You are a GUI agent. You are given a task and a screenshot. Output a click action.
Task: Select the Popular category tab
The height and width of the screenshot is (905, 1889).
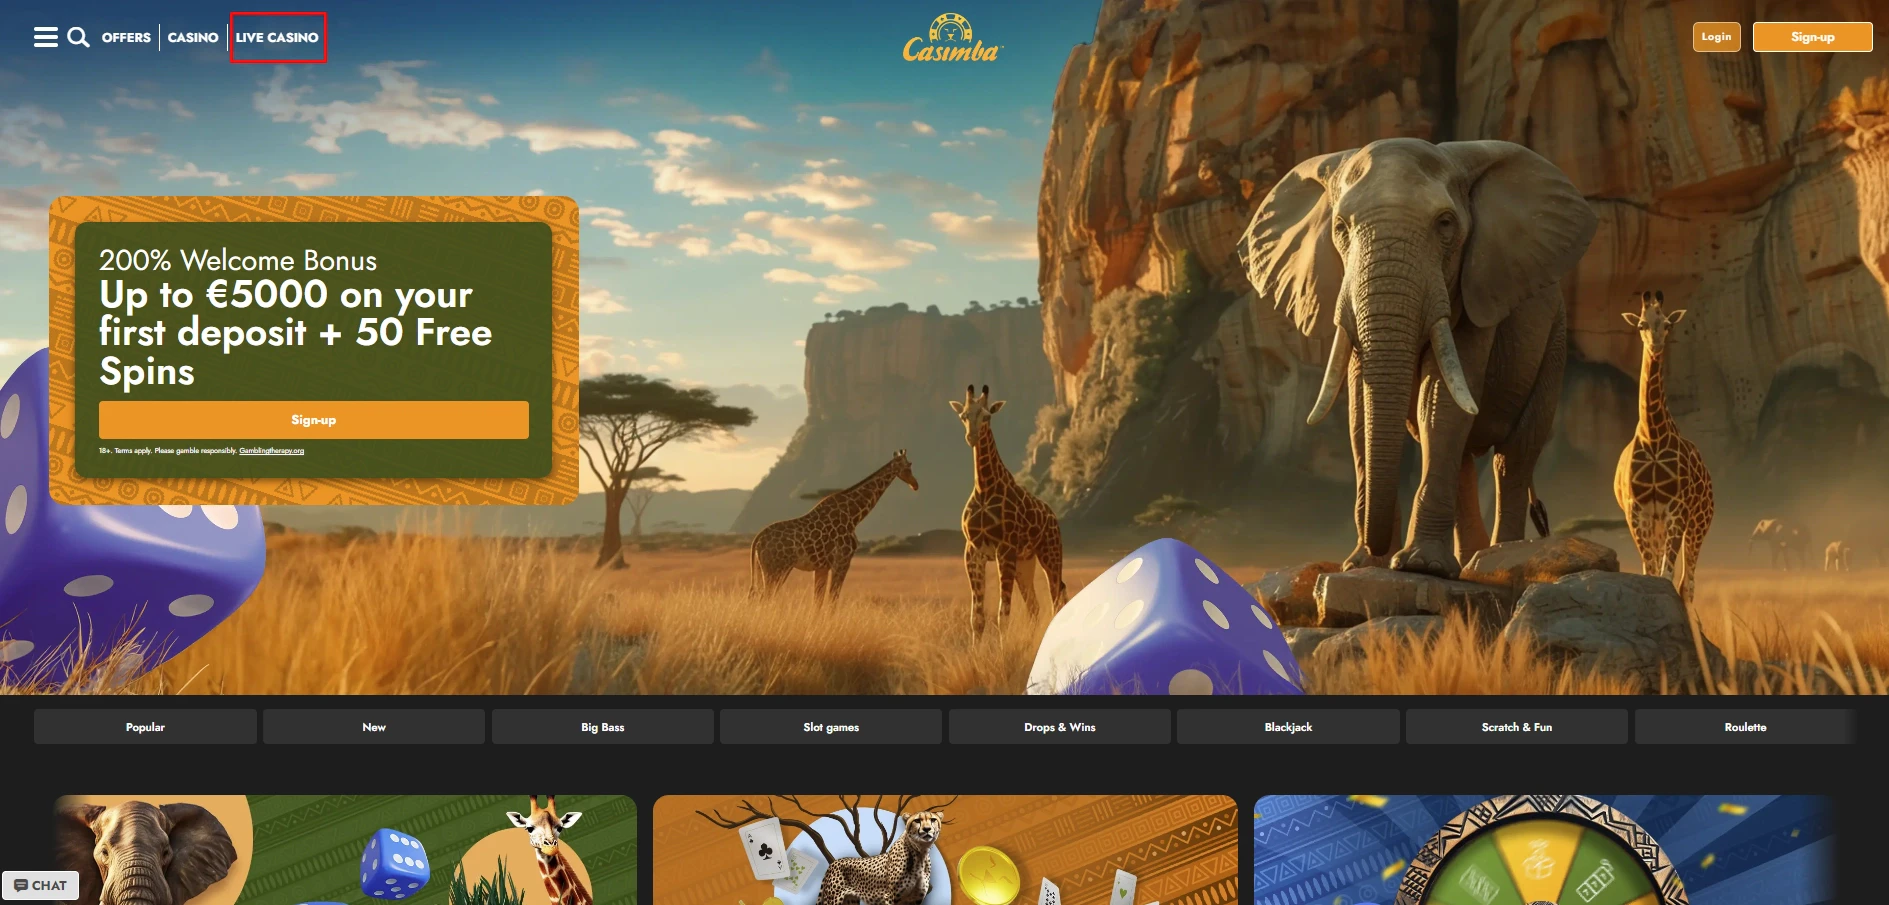point(145,727)
